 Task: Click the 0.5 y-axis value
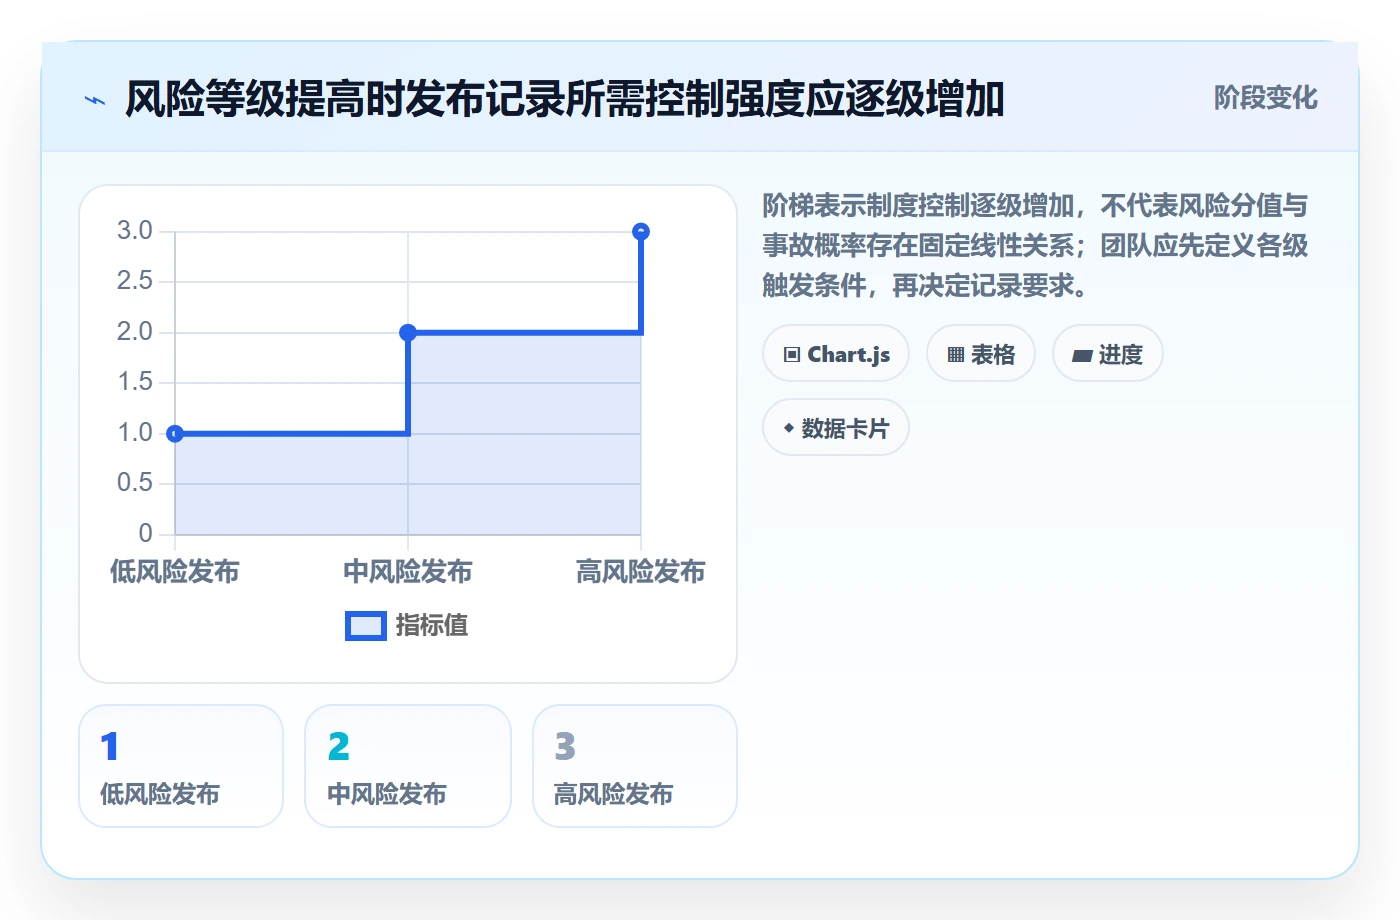pos(135,483)
